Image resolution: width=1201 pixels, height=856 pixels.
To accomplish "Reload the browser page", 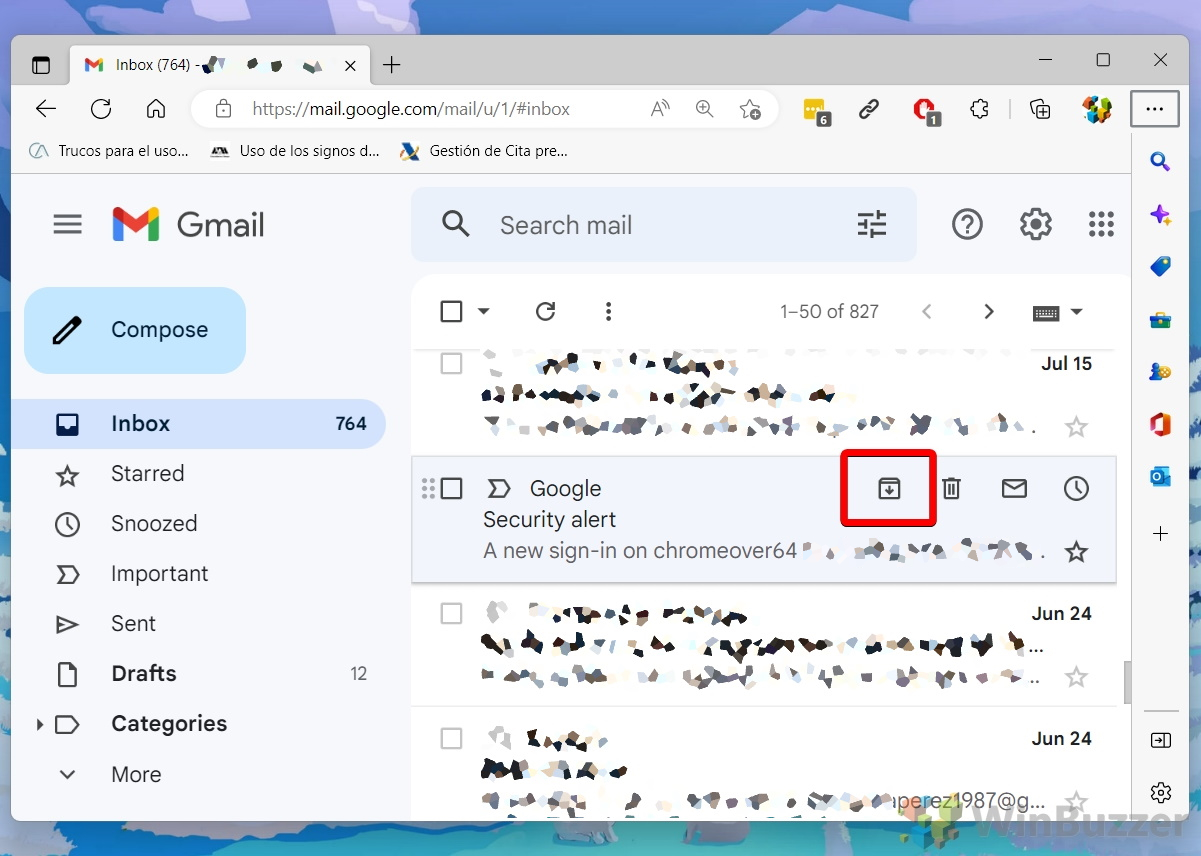I will [x=101, y=109].
